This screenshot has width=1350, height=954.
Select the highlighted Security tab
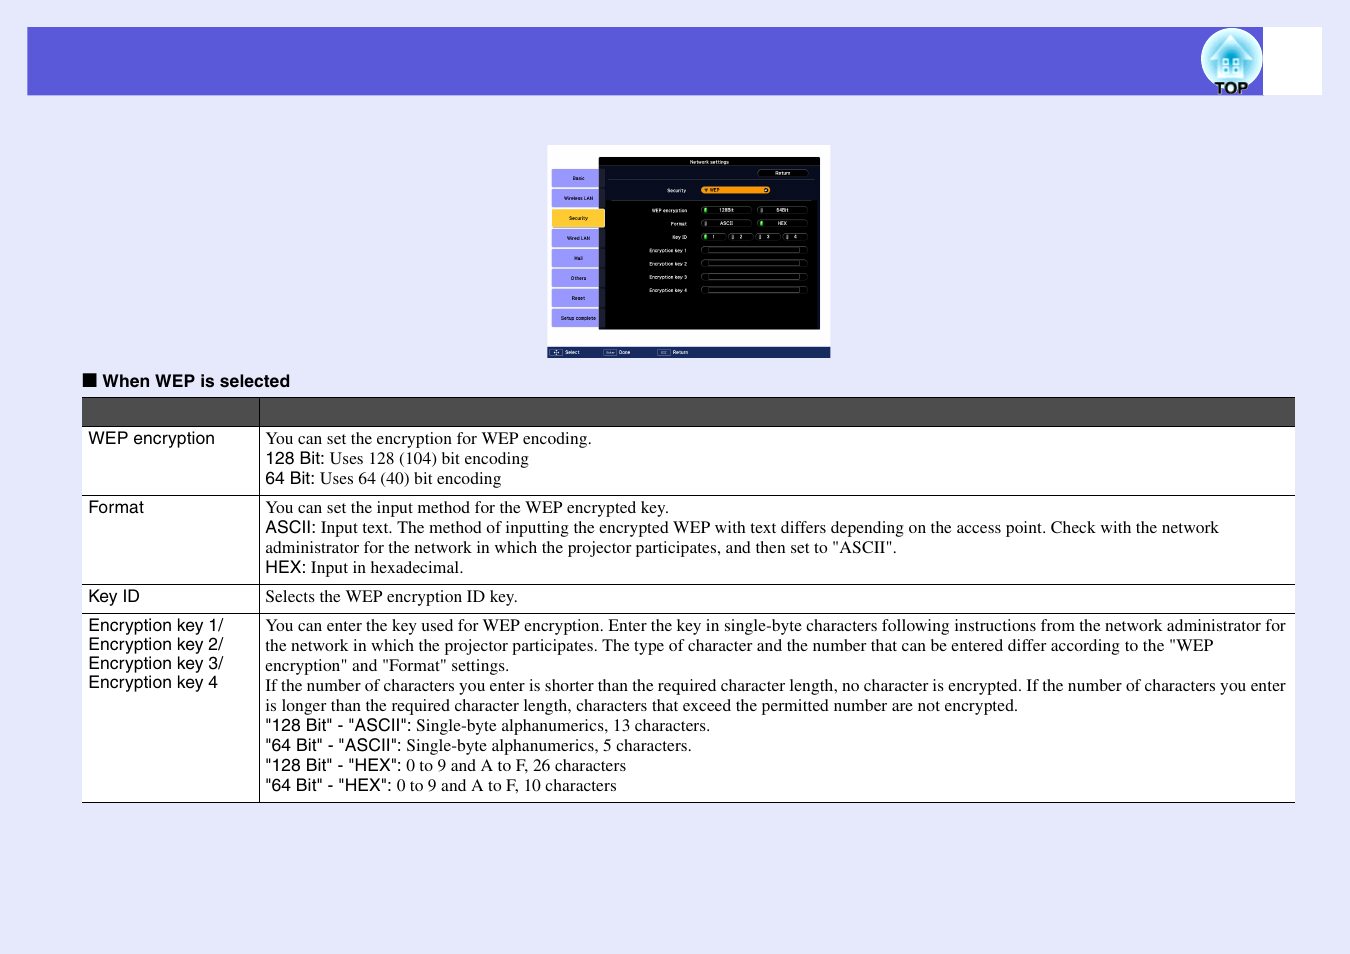tap(577, 218)
